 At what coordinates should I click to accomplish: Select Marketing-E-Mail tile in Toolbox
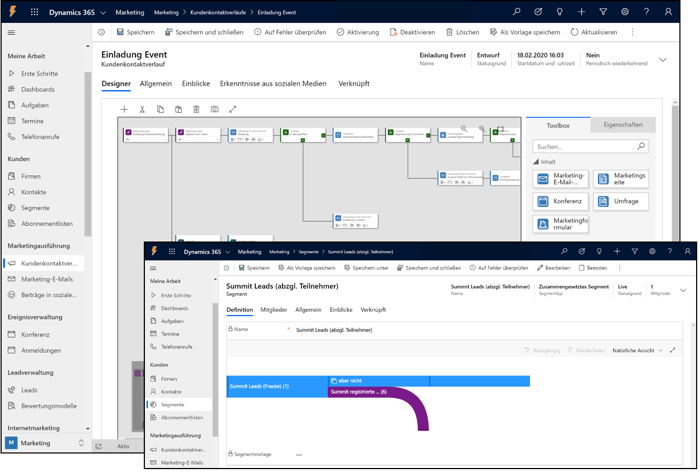(x=560, y=179)
